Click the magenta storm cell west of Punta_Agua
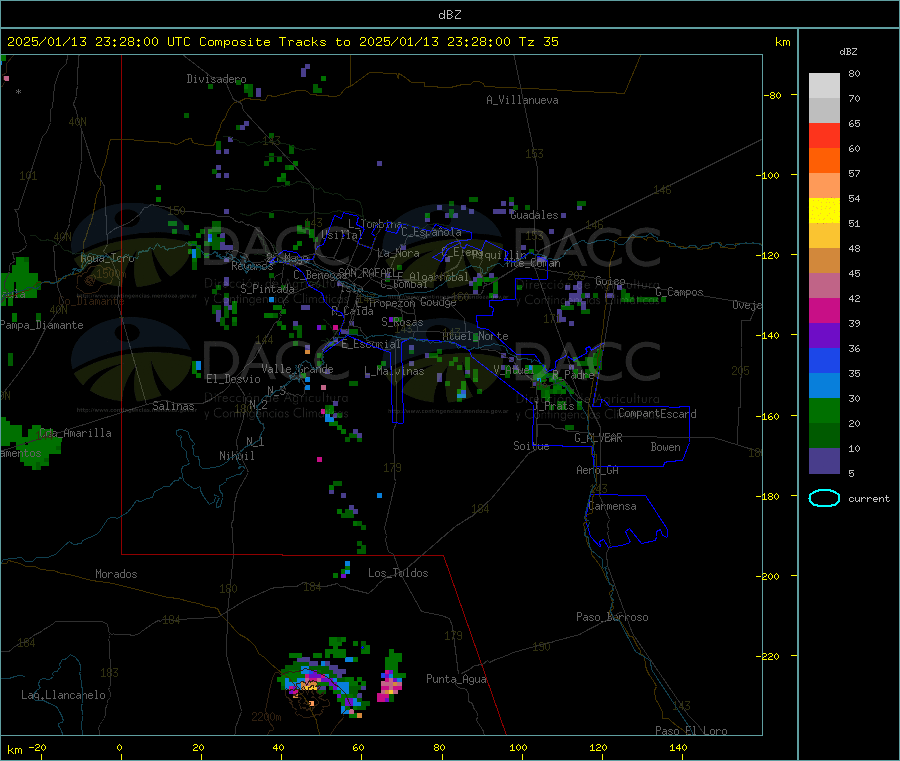This screenshot has width=900, height=761. coord(390,685)
